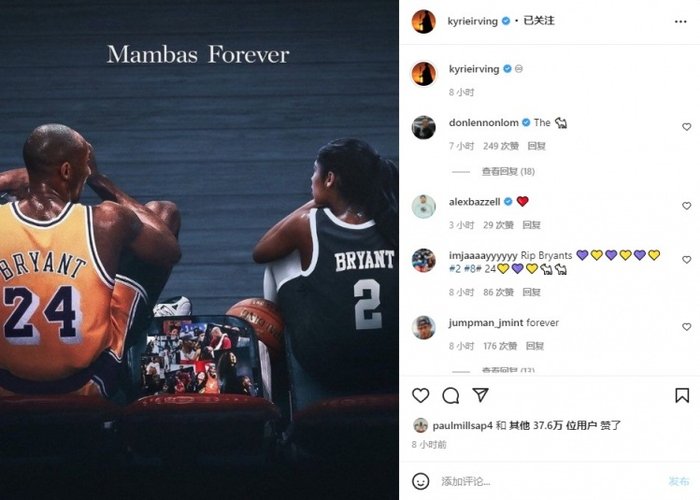Toggle the 已关注 following status
The image size is (700, 500).
(x=539, y=21)
